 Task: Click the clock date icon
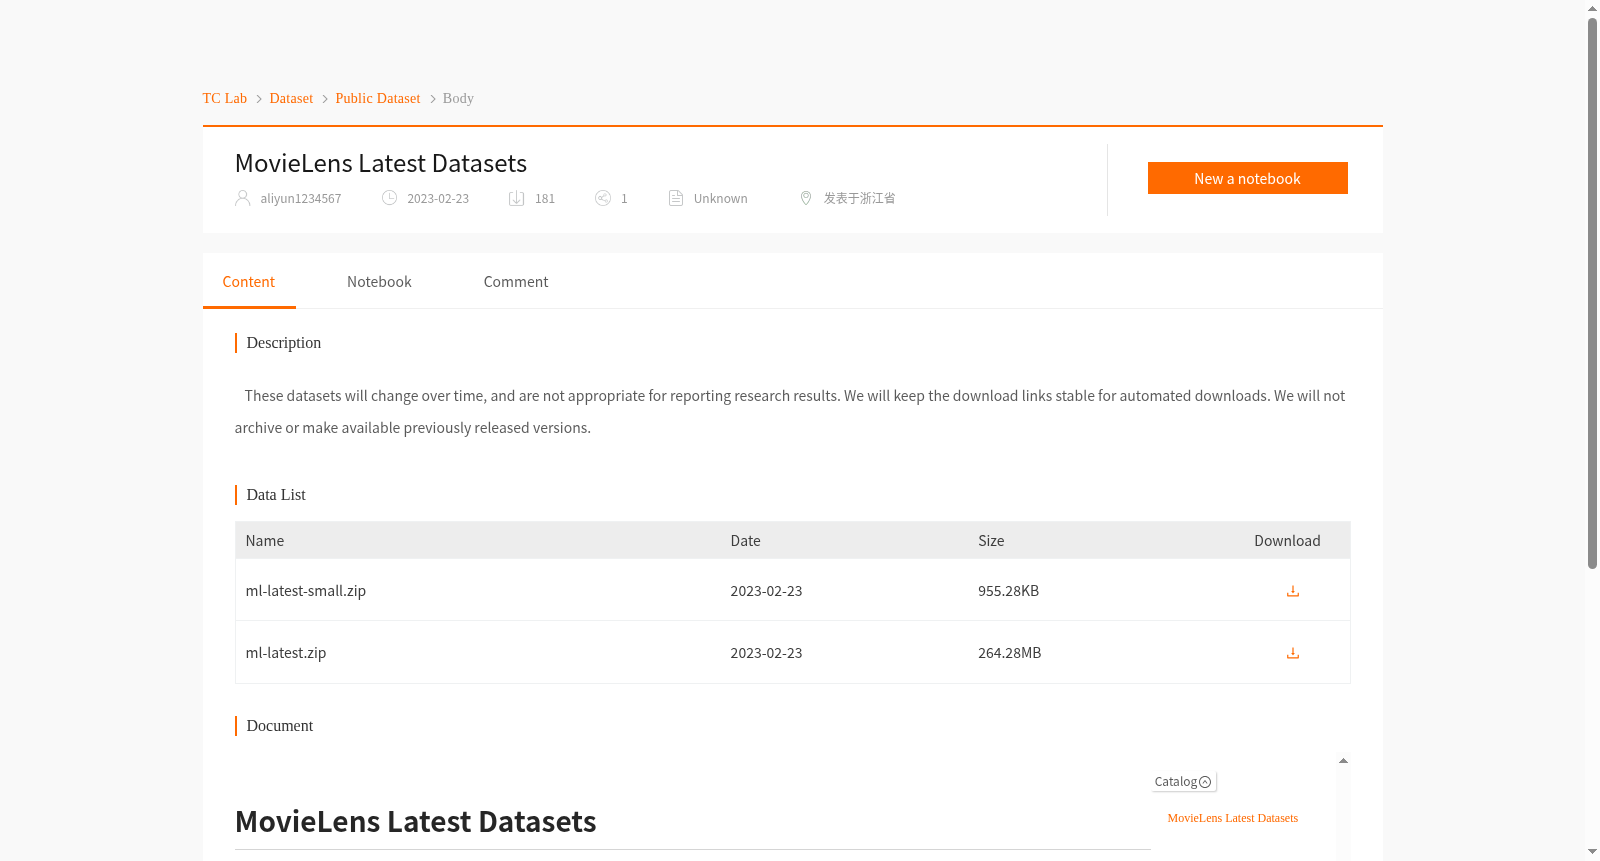tap(390, 198)
